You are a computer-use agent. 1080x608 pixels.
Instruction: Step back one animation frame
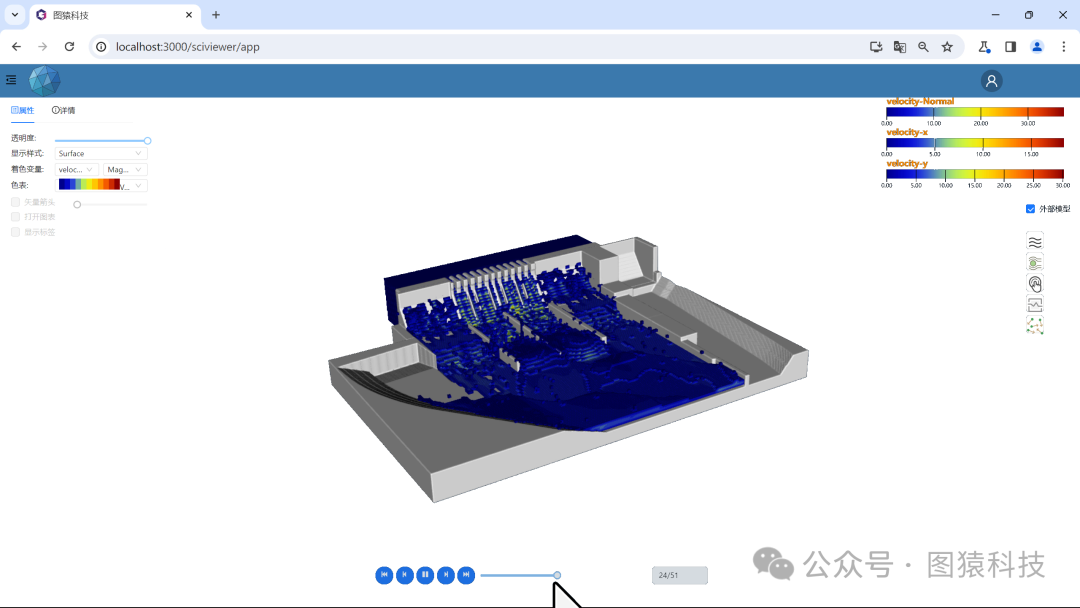tap(405, 575)
